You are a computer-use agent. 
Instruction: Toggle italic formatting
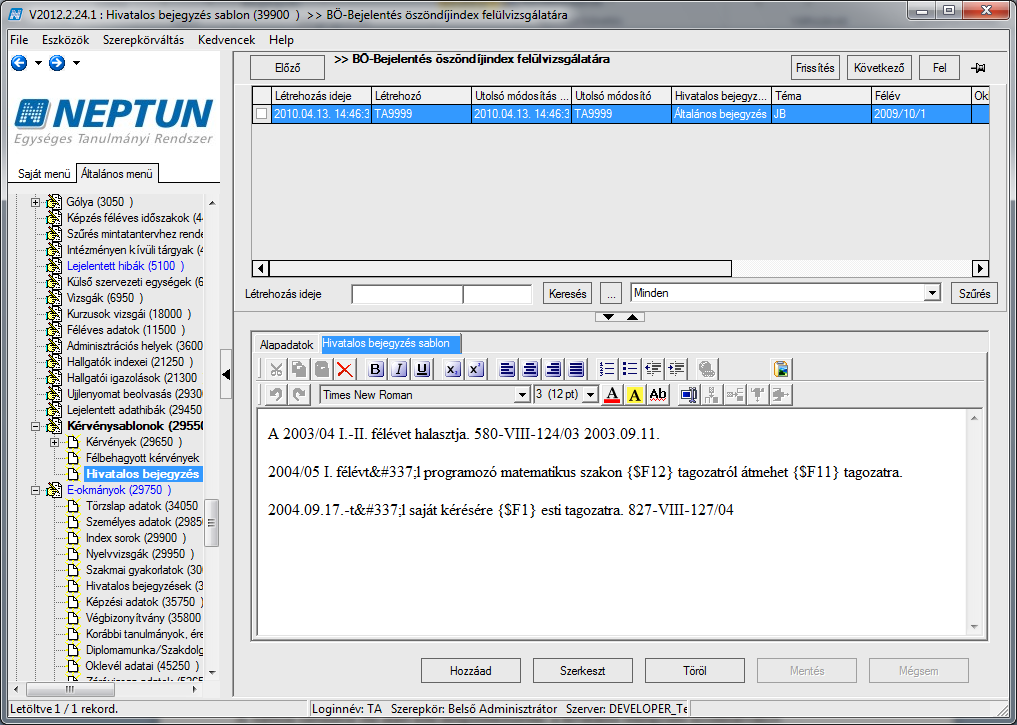pyautogui.click(x=400, y=370)
